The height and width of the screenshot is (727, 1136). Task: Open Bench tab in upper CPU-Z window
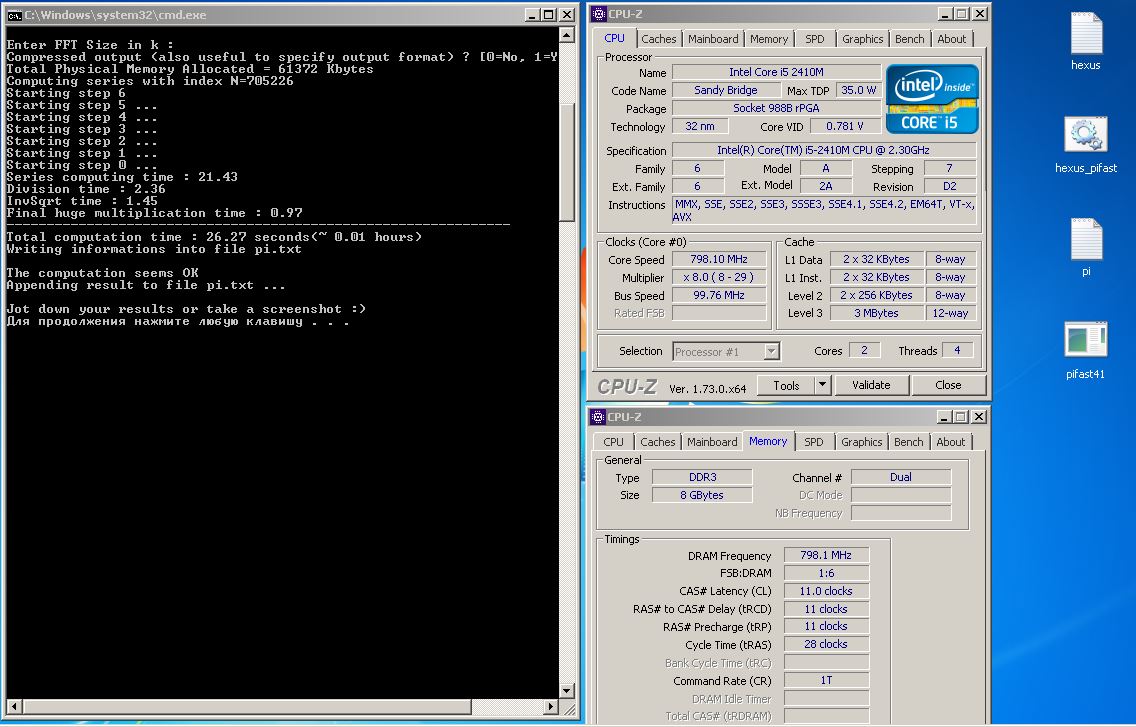point(909,39)
